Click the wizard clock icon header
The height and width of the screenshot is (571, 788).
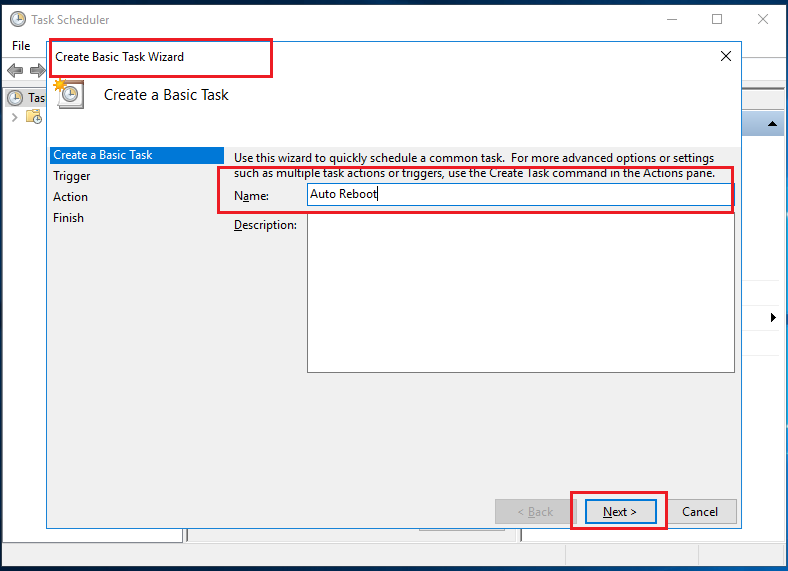(x=69, y=93)
